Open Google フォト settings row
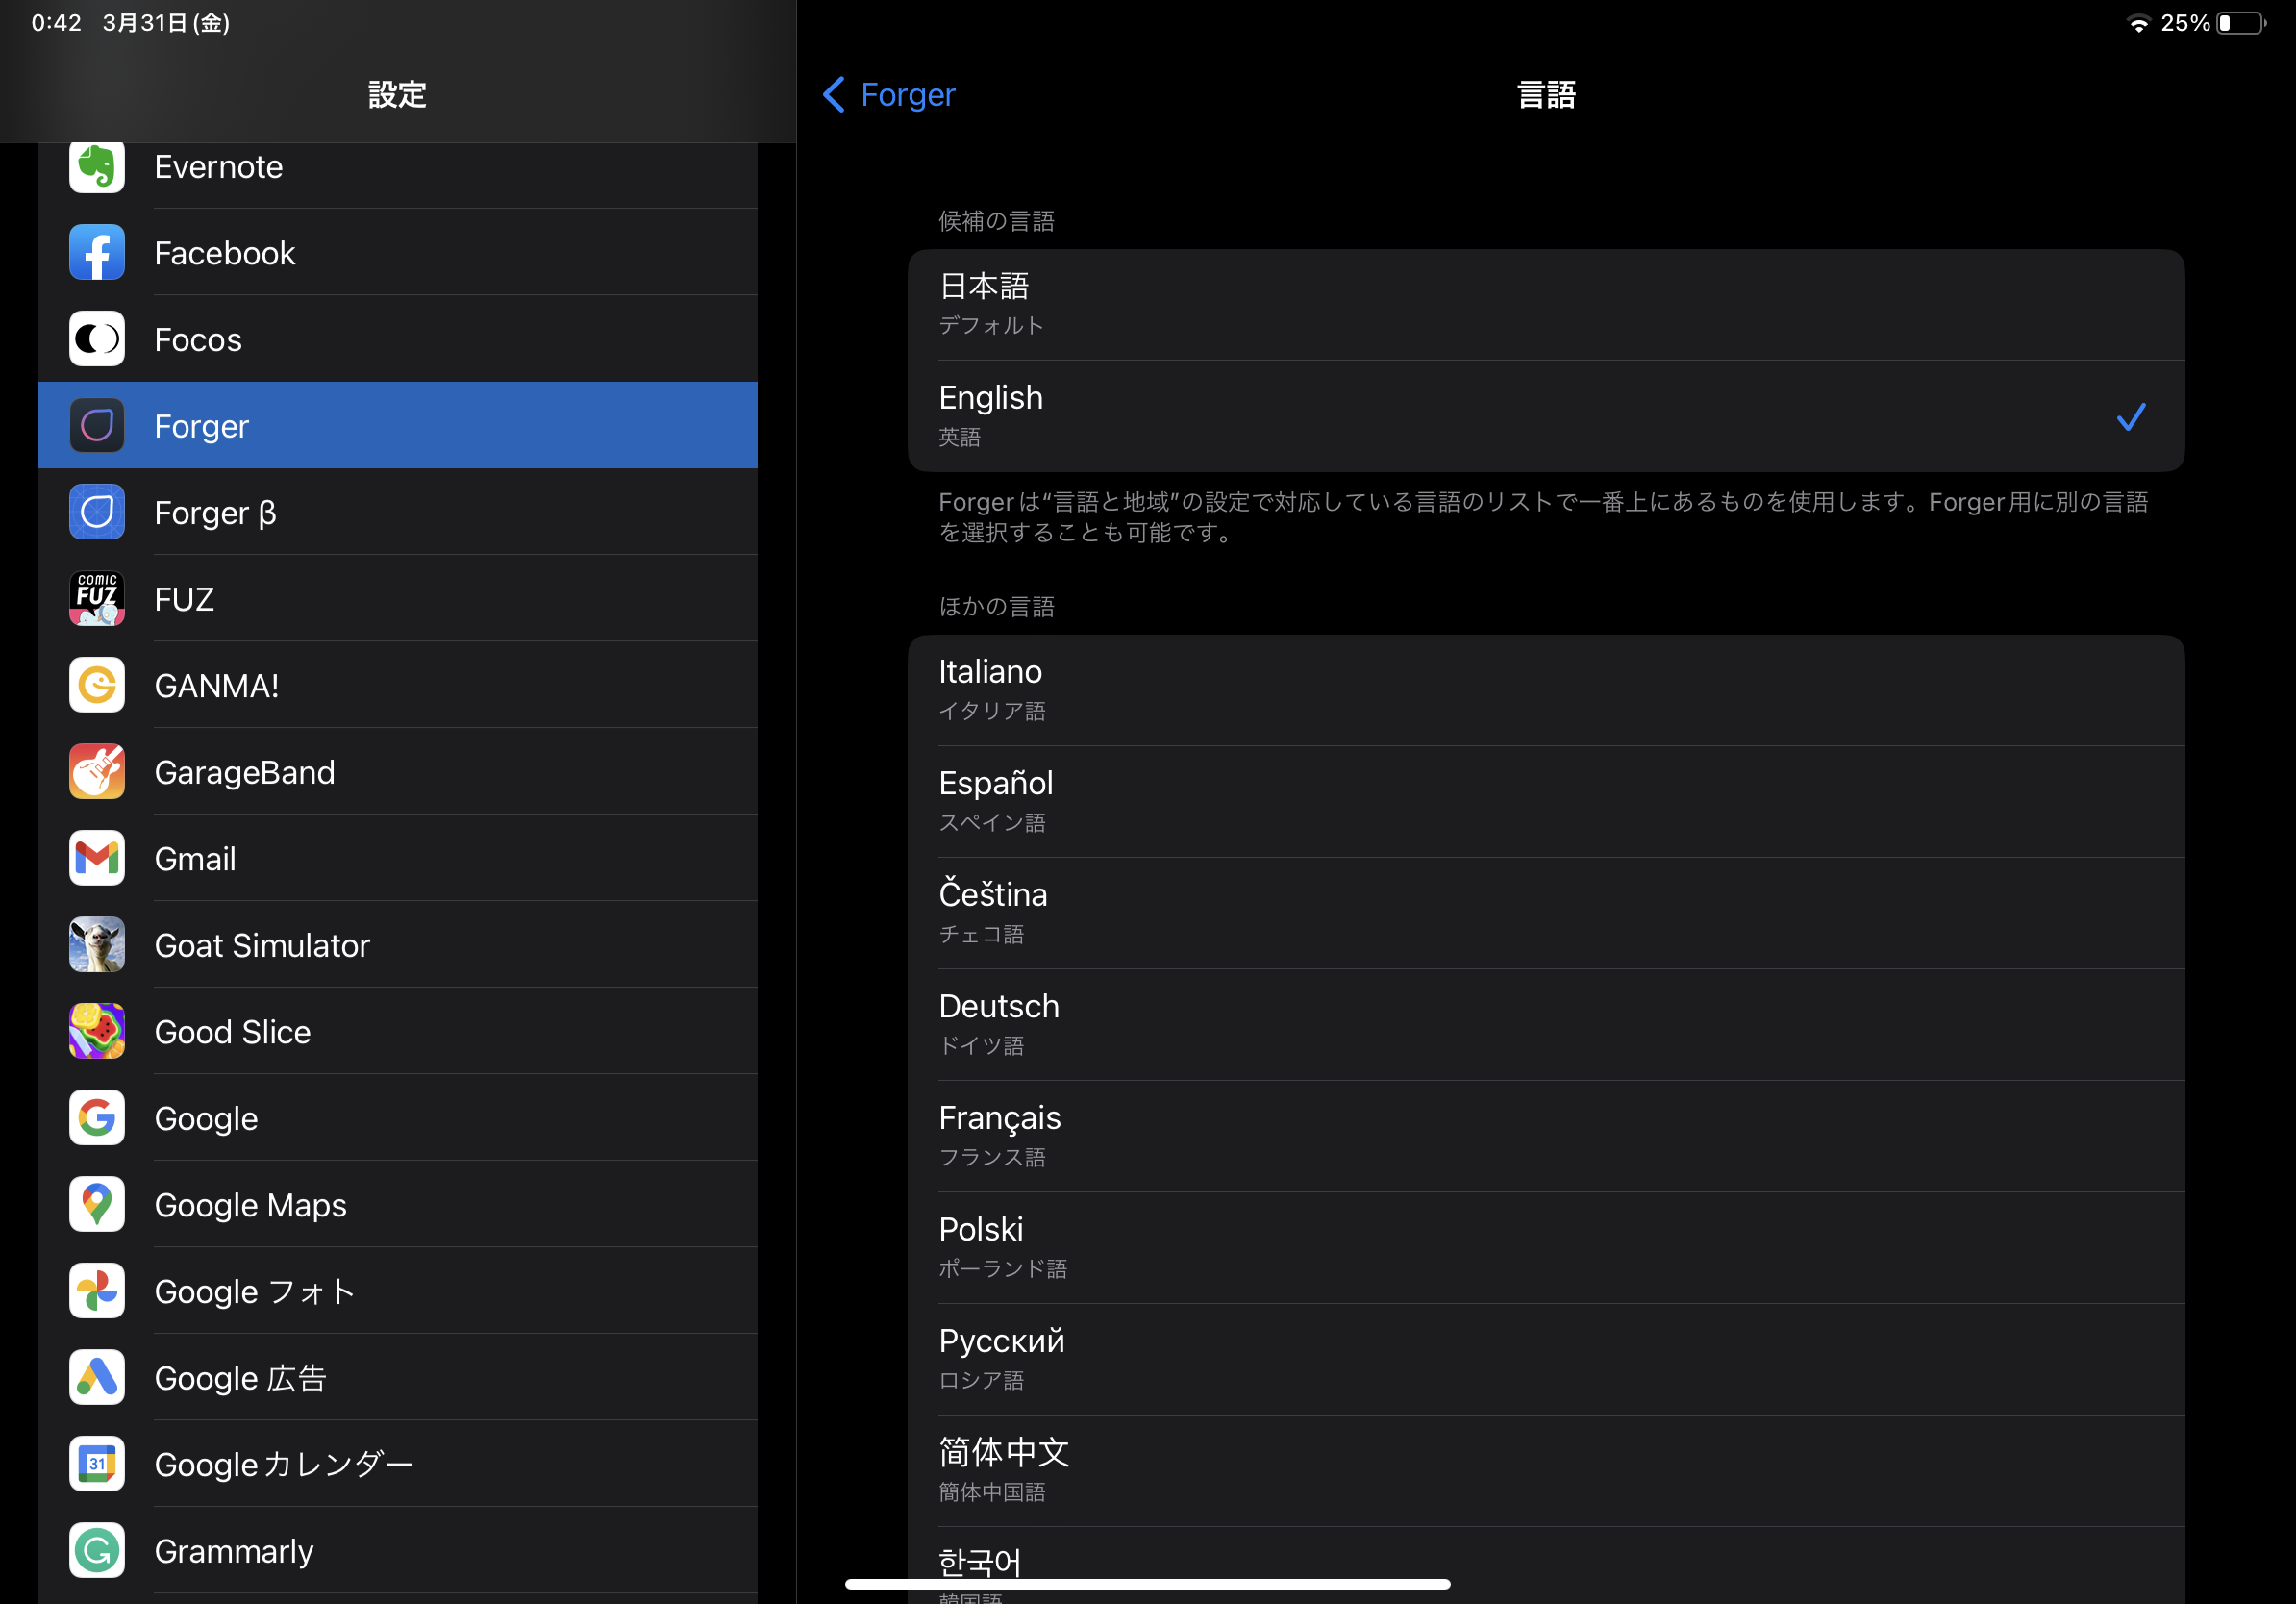 pyautogui.click(x=398, y=1290)
